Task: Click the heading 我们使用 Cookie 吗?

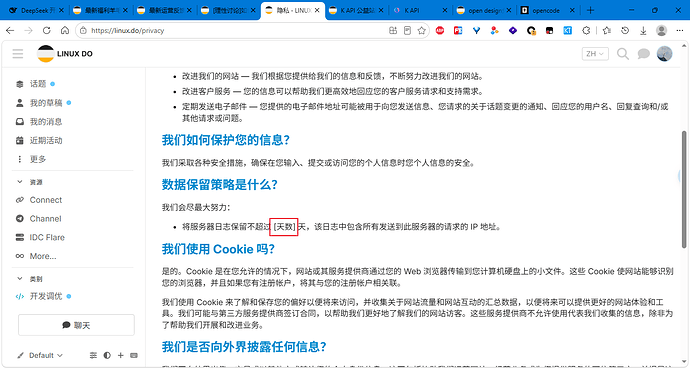Action: pos(218,249)
